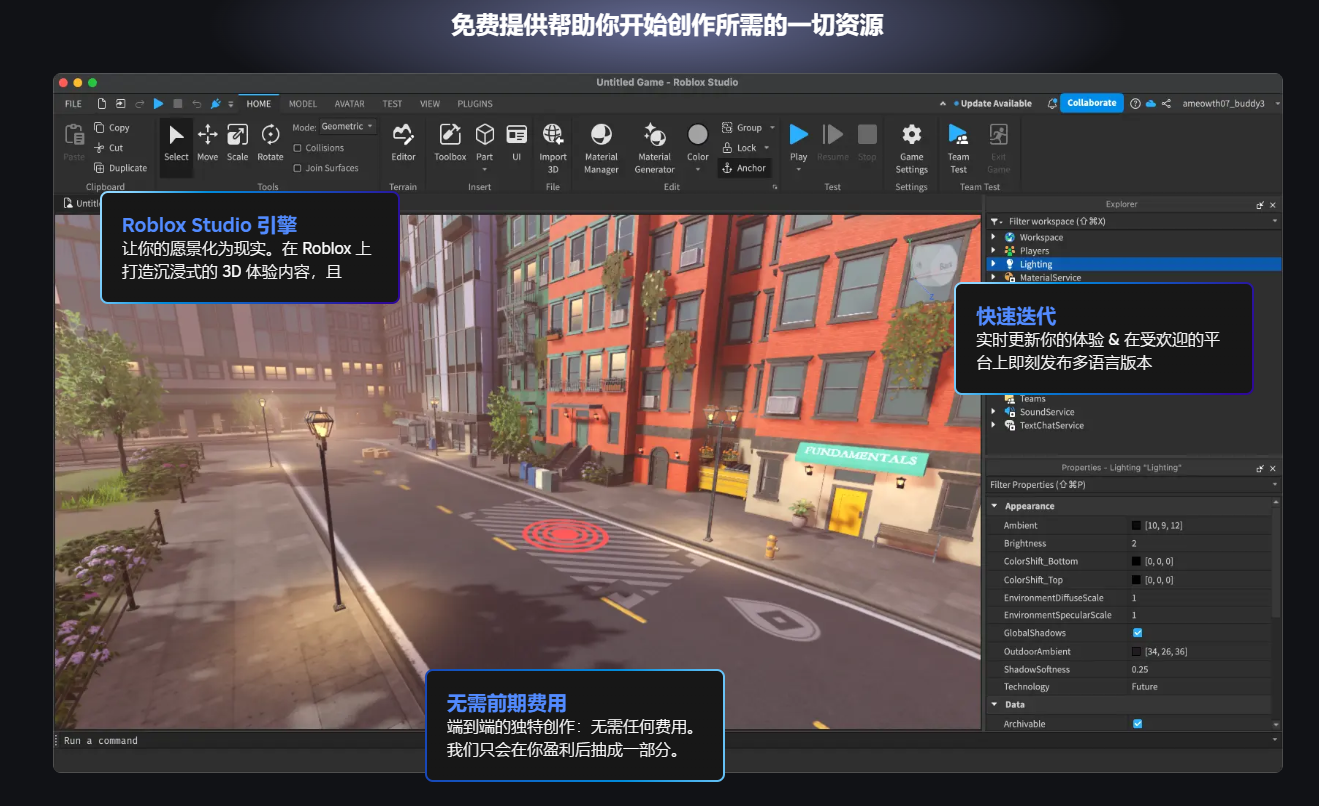Switch to the PLUGINS tab
This screenshot has height=806, width=1319.
click(475, 103)
